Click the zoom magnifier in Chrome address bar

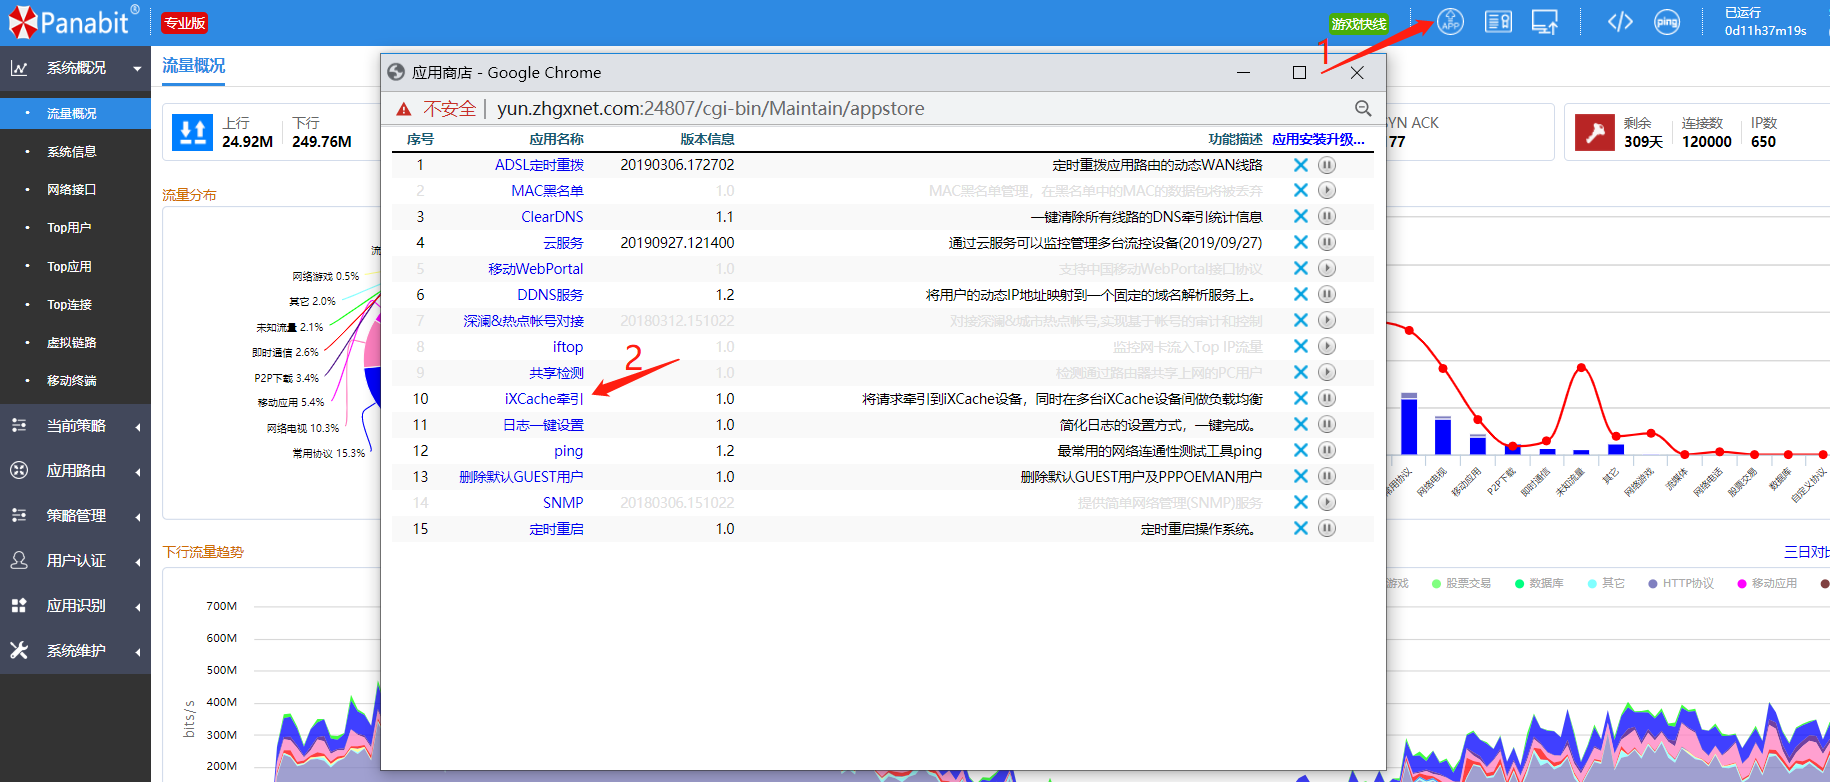tap(1363, 108)
